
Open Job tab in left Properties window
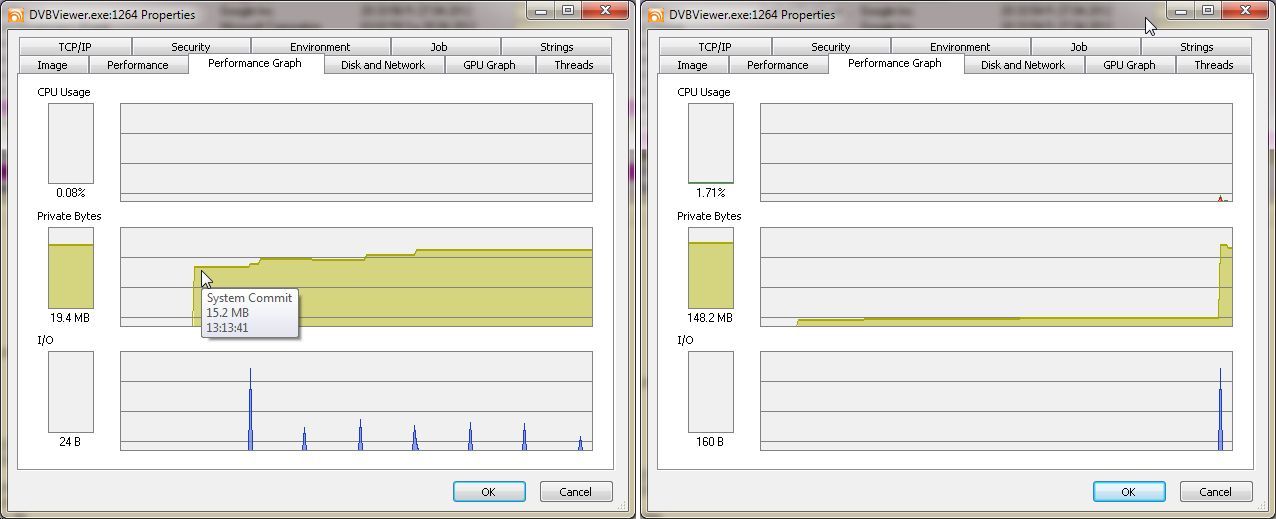click(x=439, y=47)
